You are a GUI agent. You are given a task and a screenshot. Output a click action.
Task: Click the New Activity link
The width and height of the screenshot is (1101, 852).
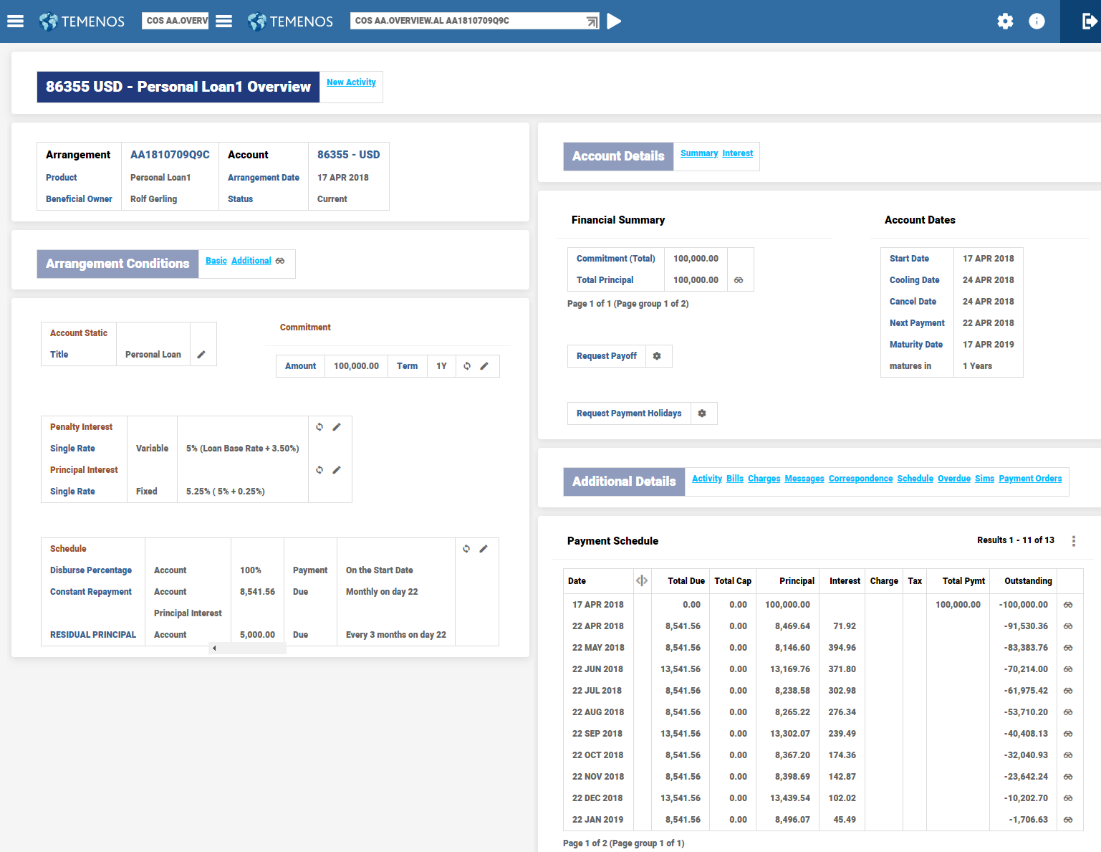pyautogui.click(x=351, y=83)
